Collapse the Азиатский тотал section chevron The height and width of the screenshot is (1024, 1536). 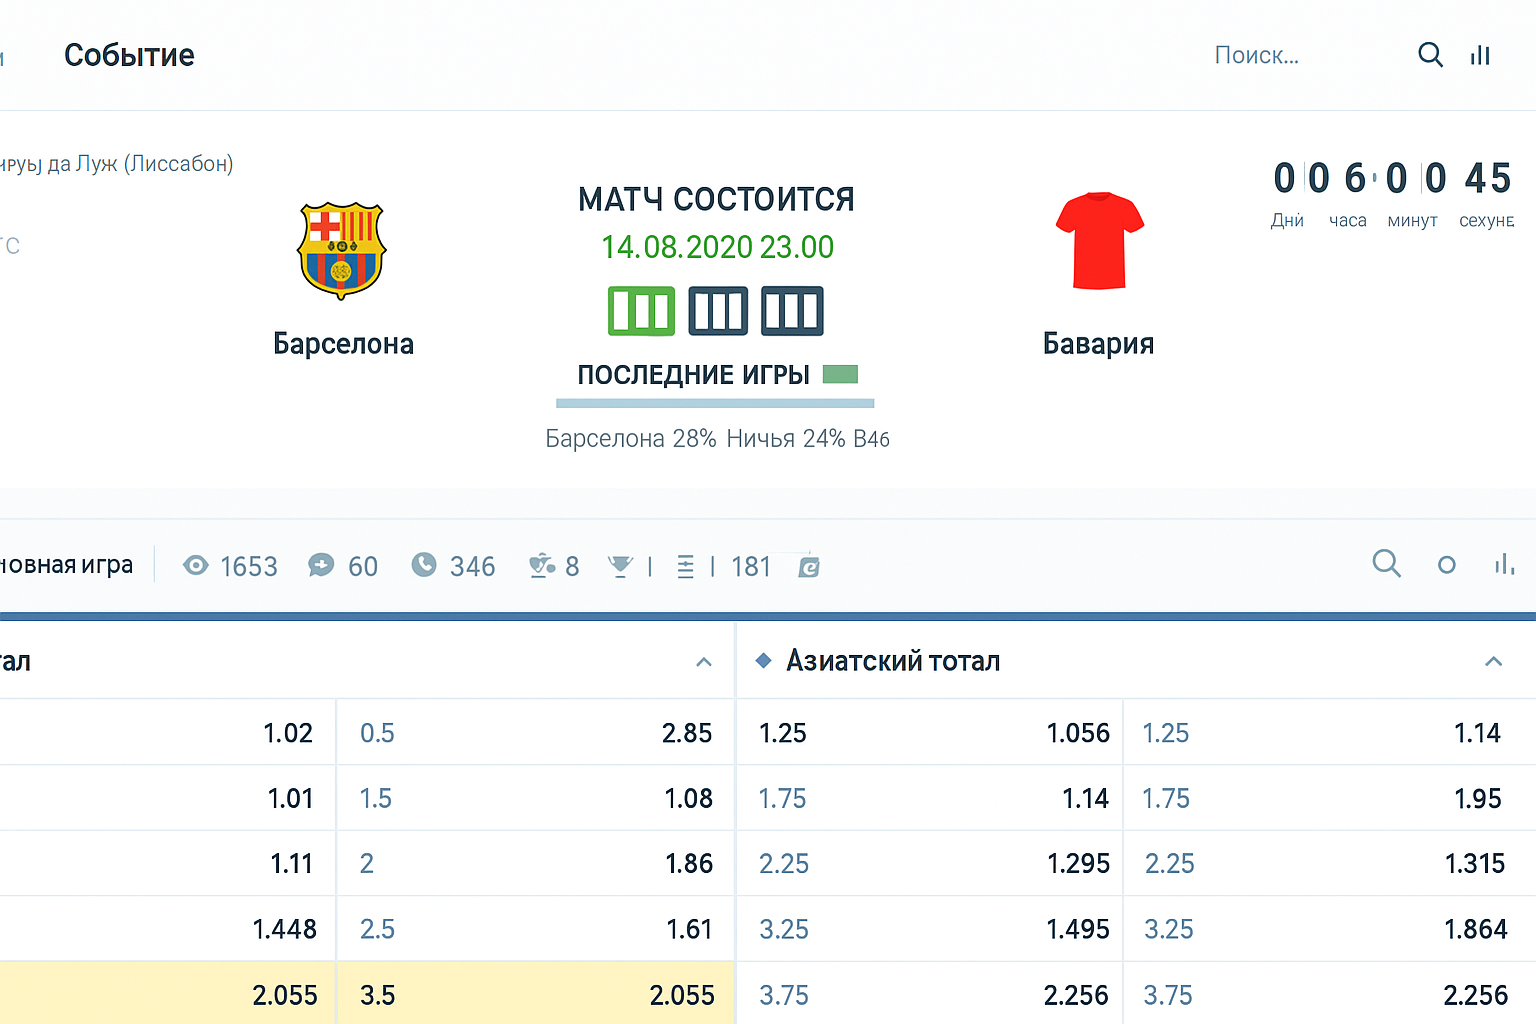1493,661
